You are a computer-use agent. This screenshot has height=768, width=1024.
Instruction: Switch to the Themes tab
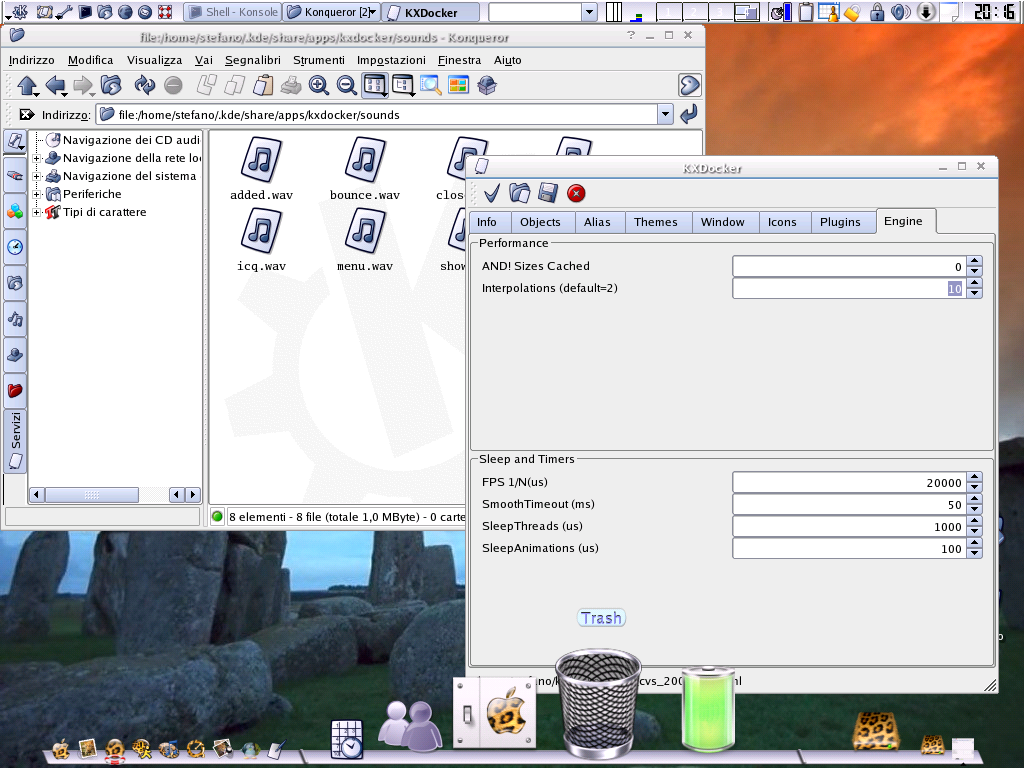[656, 222]
